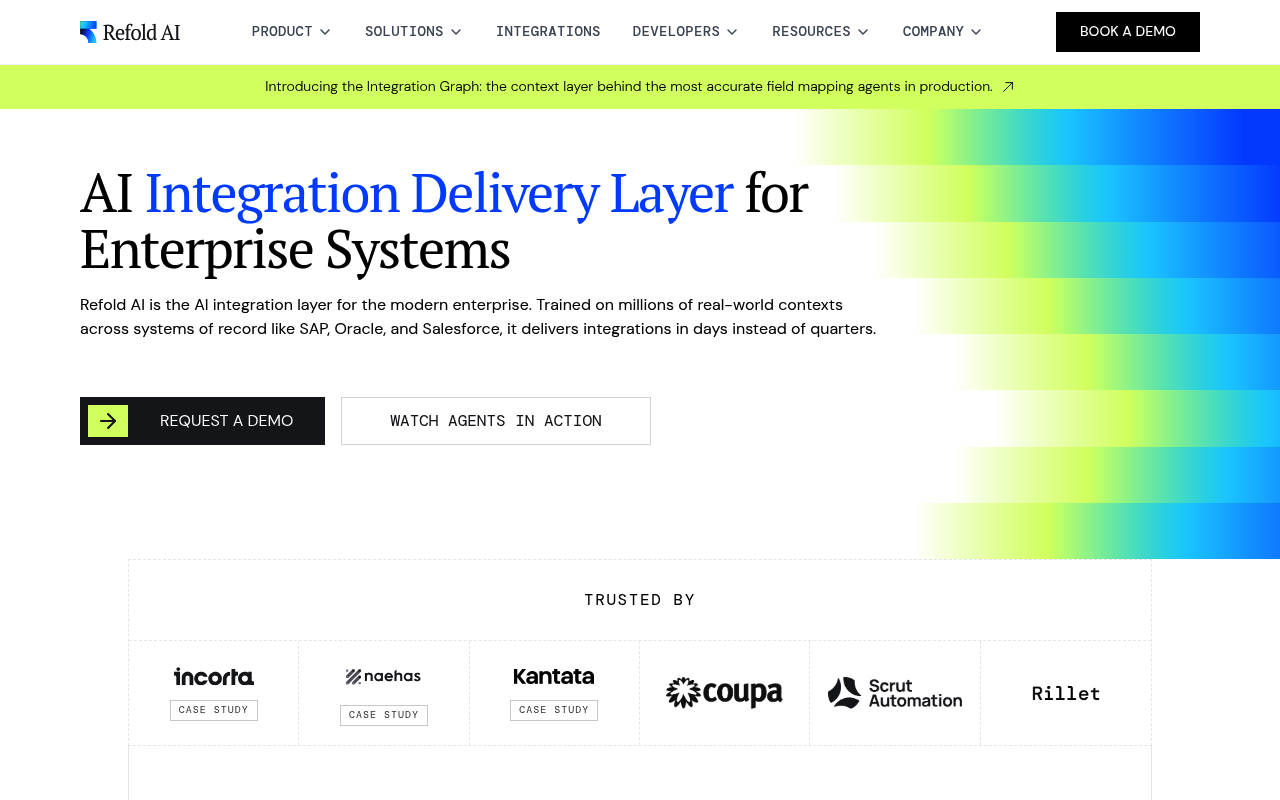The height and width of the screenshot is (800, 1280).
Task: Expand the Product menu
Action: pyautogui.click(x=291, y=32)
